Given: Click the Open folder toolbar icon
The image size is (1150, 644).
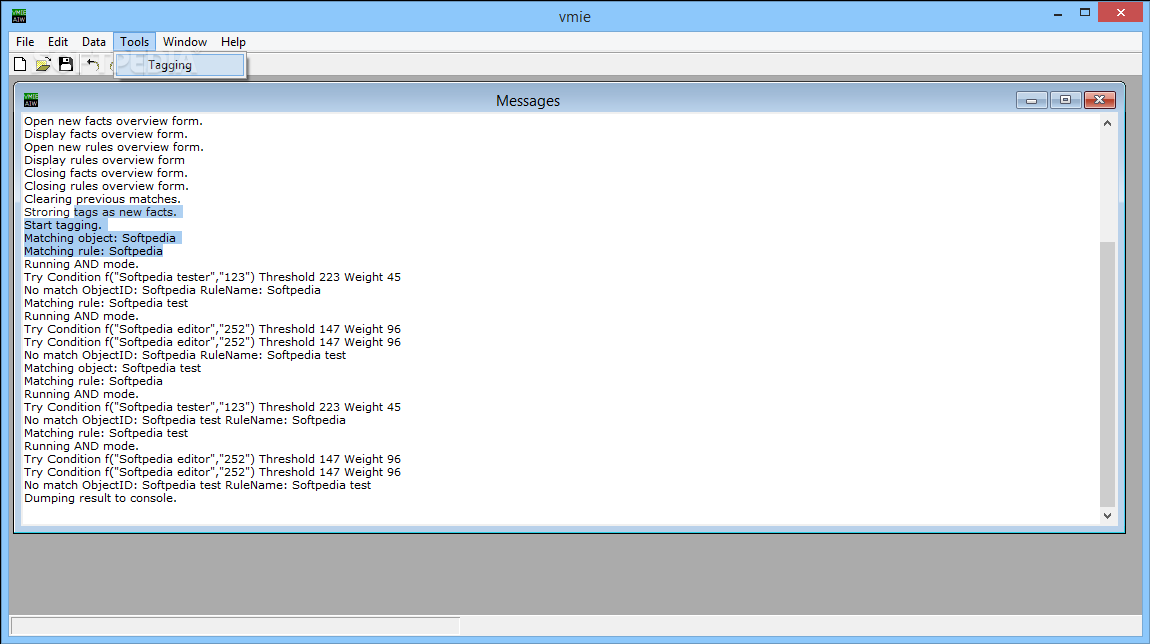Looking at the screenshot, I should [43, 65].
